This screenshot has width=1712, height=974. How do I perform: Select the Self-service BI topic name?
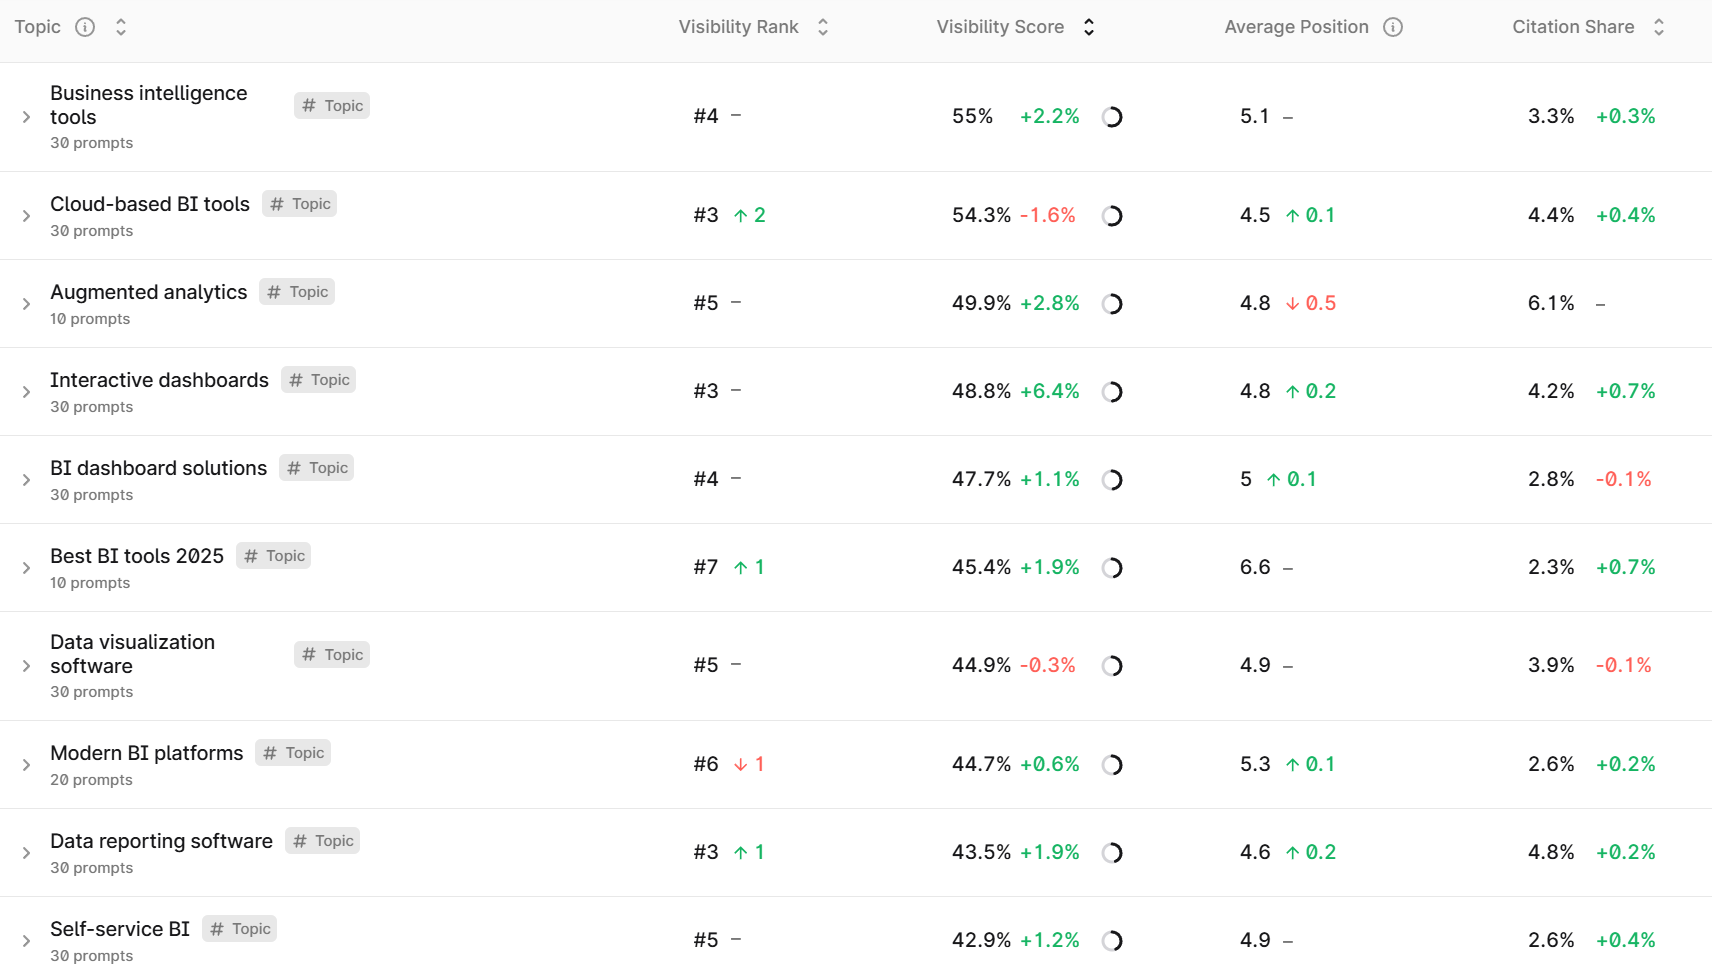click(x=120, y=928)
